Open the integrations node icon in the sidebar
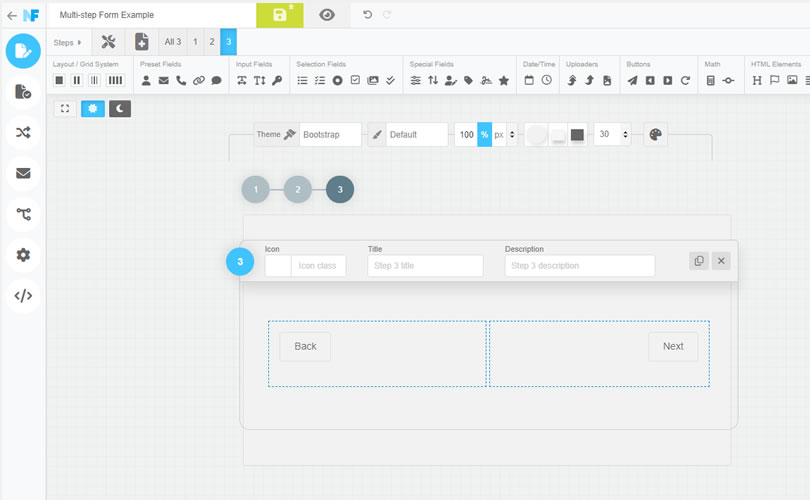This screenshot has height=500, width=810. coord(23,214)
